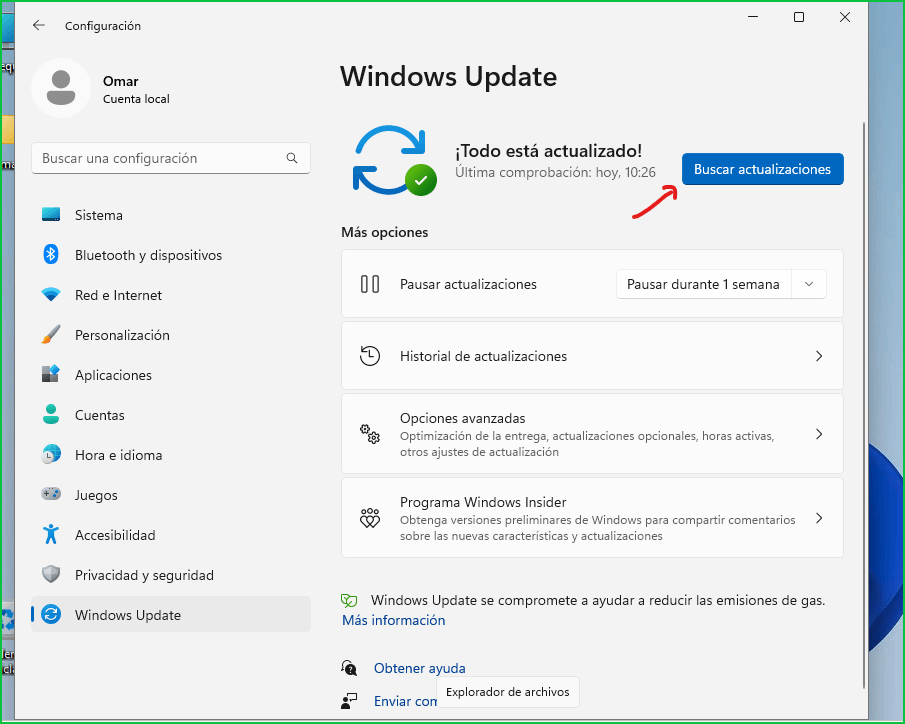Click the gears icon of Opciones avanzadas

(370, 434)
